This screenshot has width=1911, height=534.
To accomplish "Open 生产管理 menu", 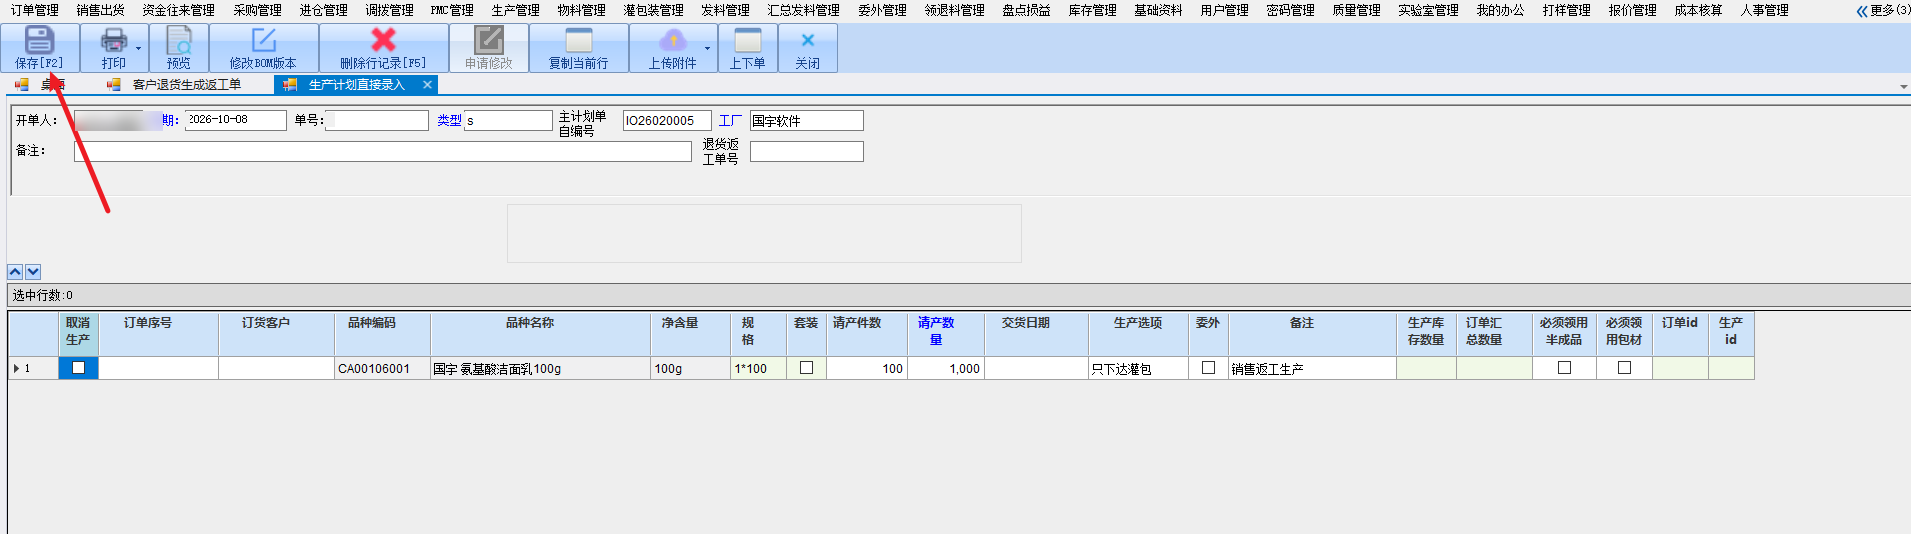I will 516,10.
